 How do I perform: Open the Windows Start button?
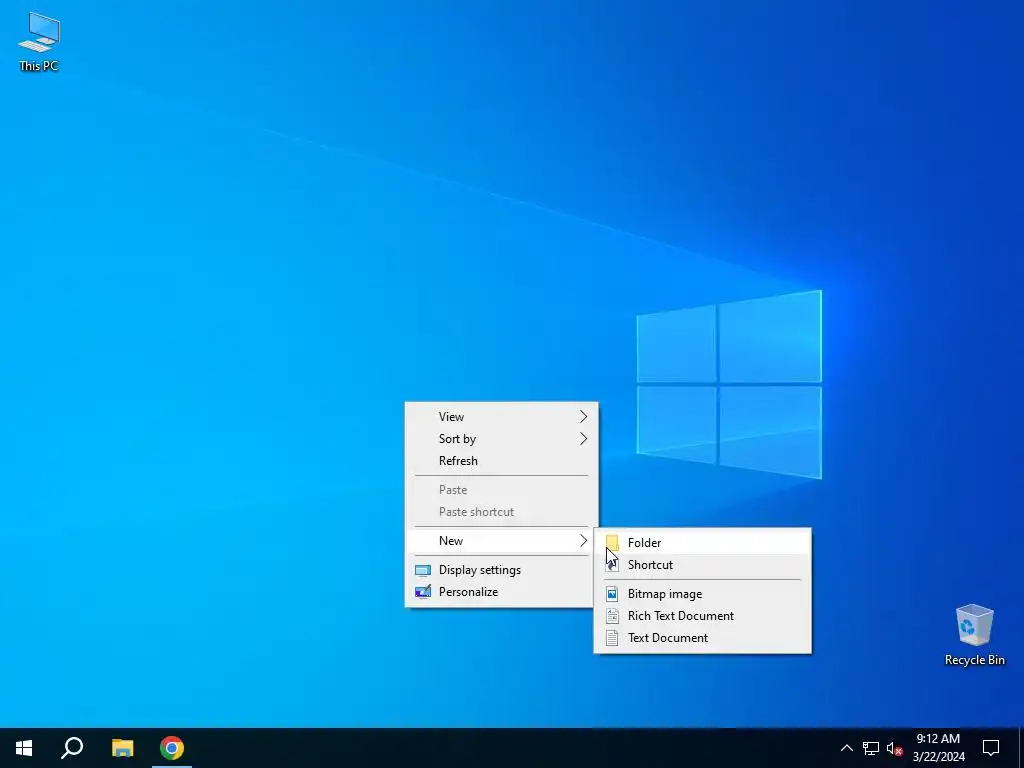click(x=24, y=748)
